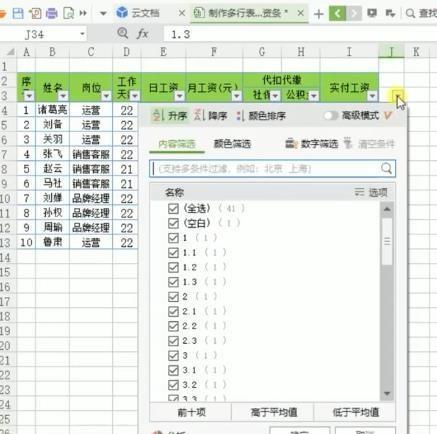Viewport: 437px width, 434px height.
Task: Expand more quick-access tools chevron
Action: point(83,13)
